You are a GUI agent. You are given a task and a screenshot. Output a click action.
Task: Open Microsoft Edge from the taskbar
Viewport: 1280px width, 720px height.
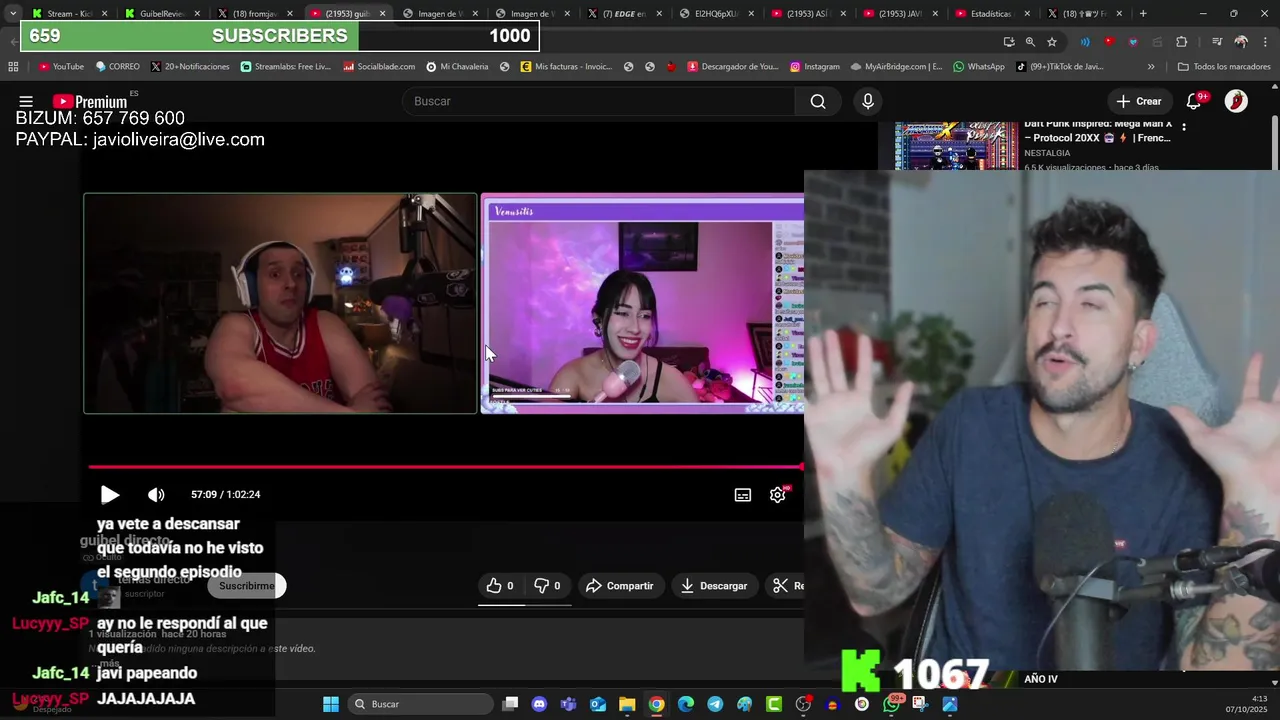coord(686,704)
